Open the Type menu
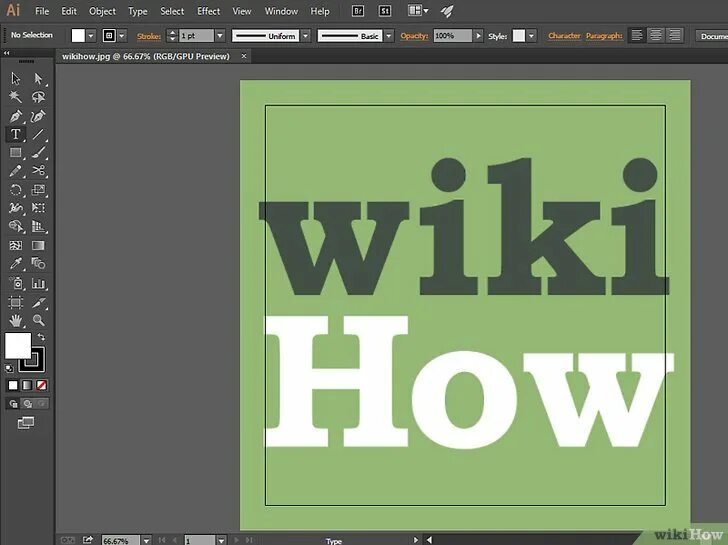Screen dimensions: 728x545 click(137, 11)
